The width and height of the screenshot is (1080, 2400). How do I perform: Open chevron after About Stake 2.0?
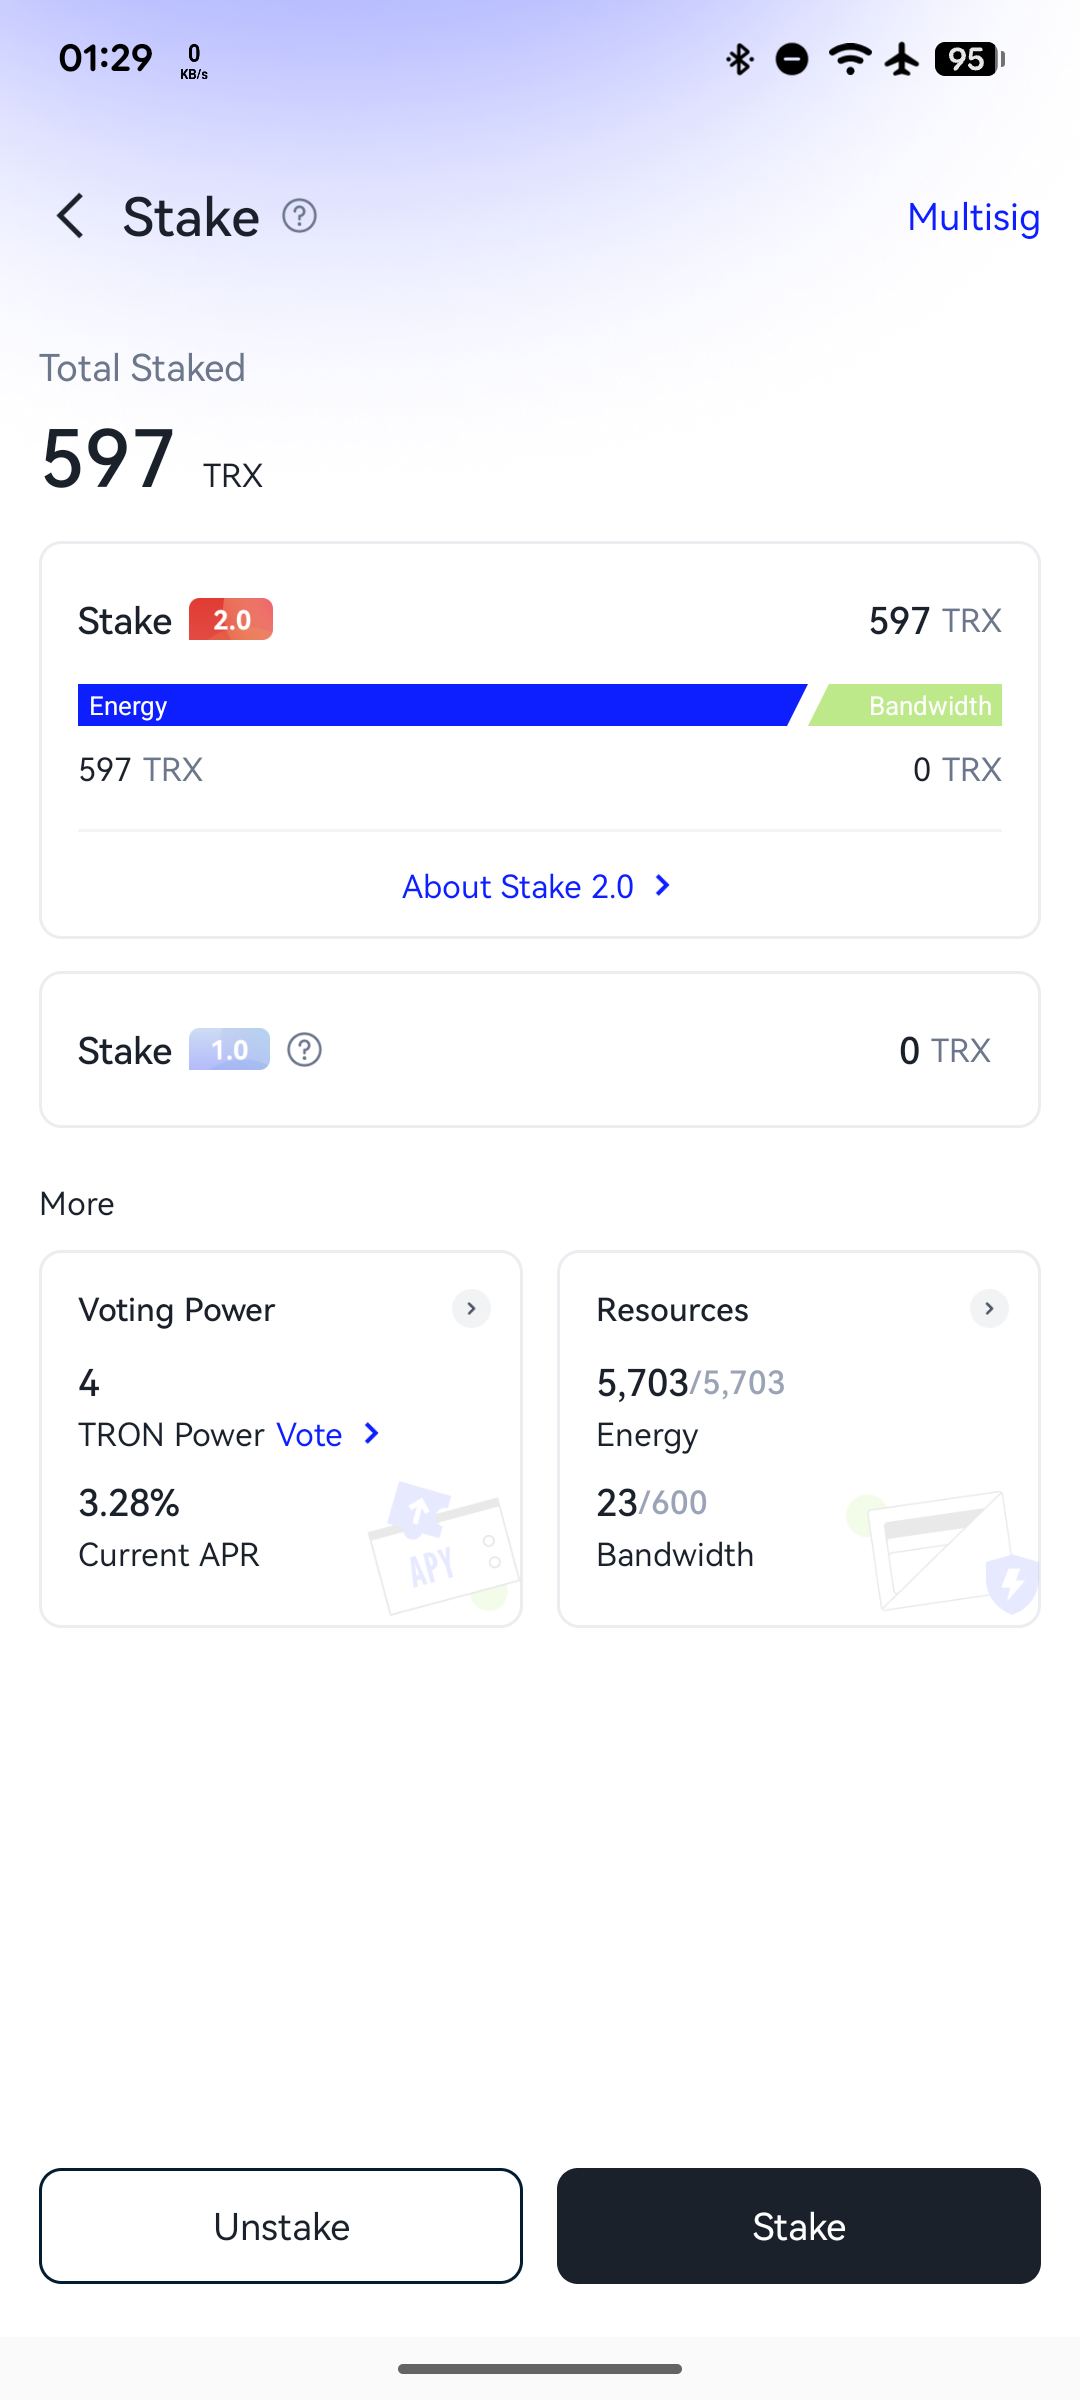click(x=662, y=886)
